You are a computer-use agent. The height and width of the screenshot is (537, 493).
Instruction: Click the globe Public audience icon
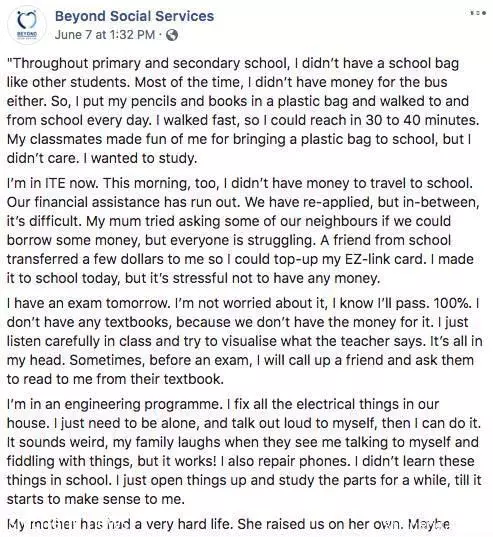[x=172, y=35]
